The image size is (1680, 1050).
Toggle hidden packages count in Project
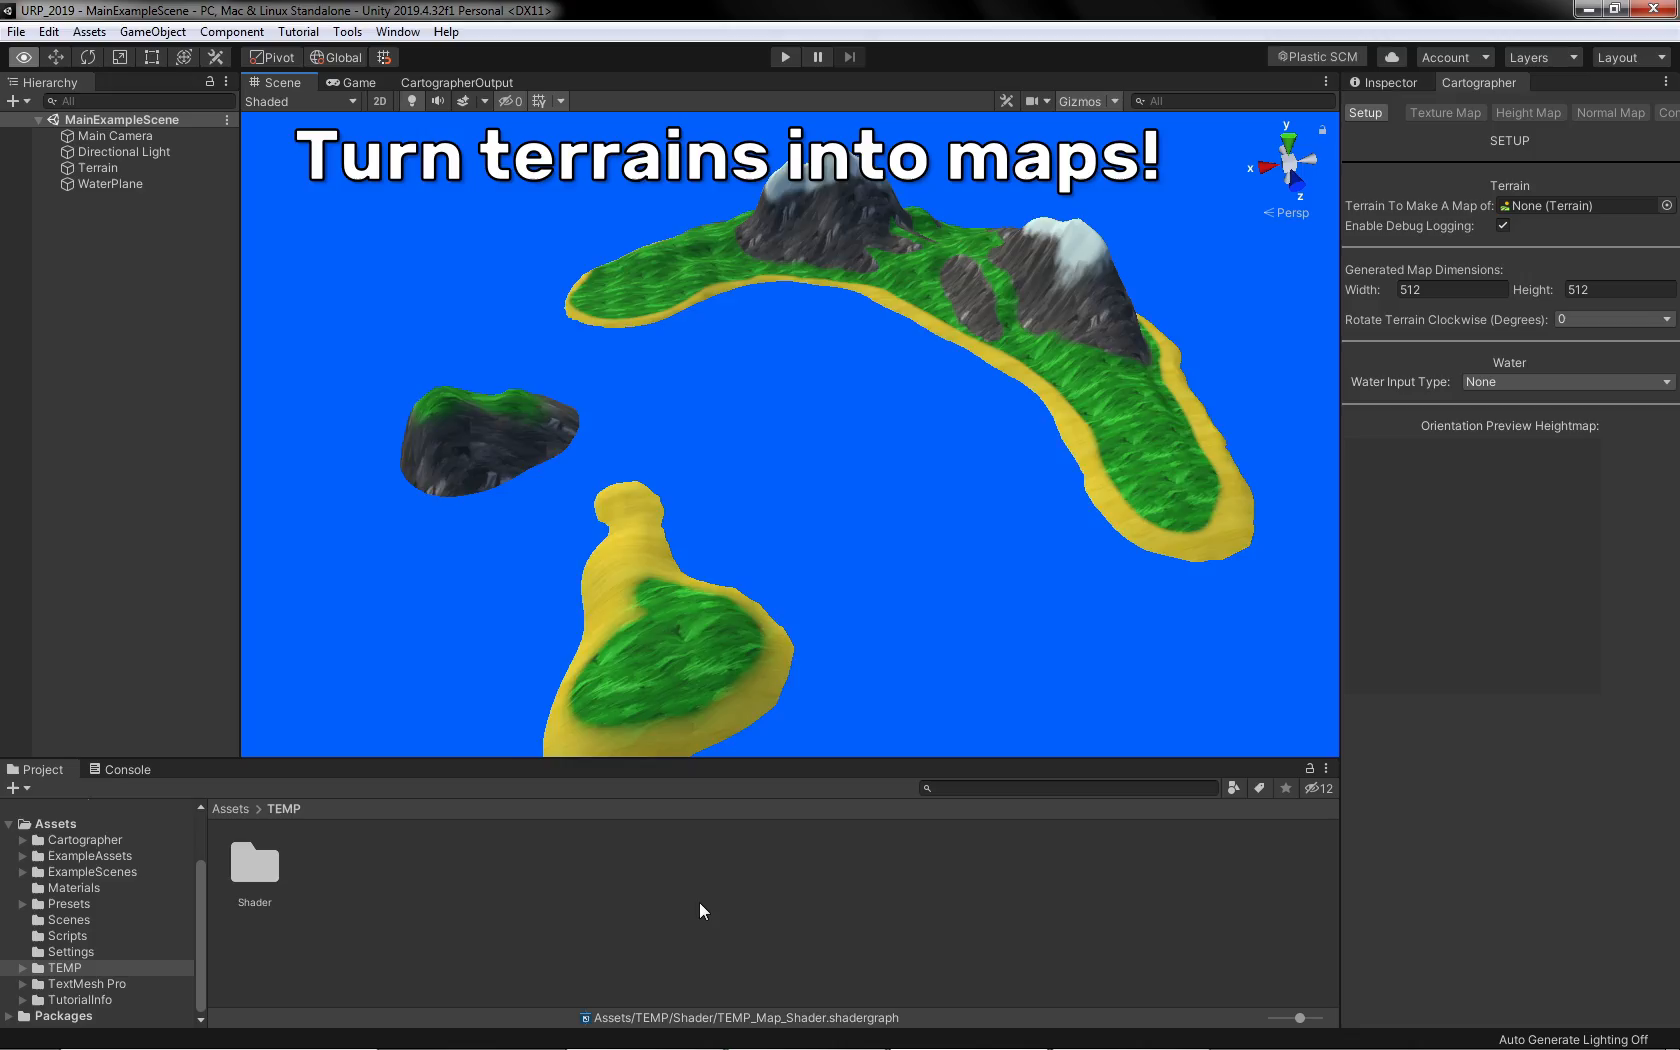[x=1319, y=788]
